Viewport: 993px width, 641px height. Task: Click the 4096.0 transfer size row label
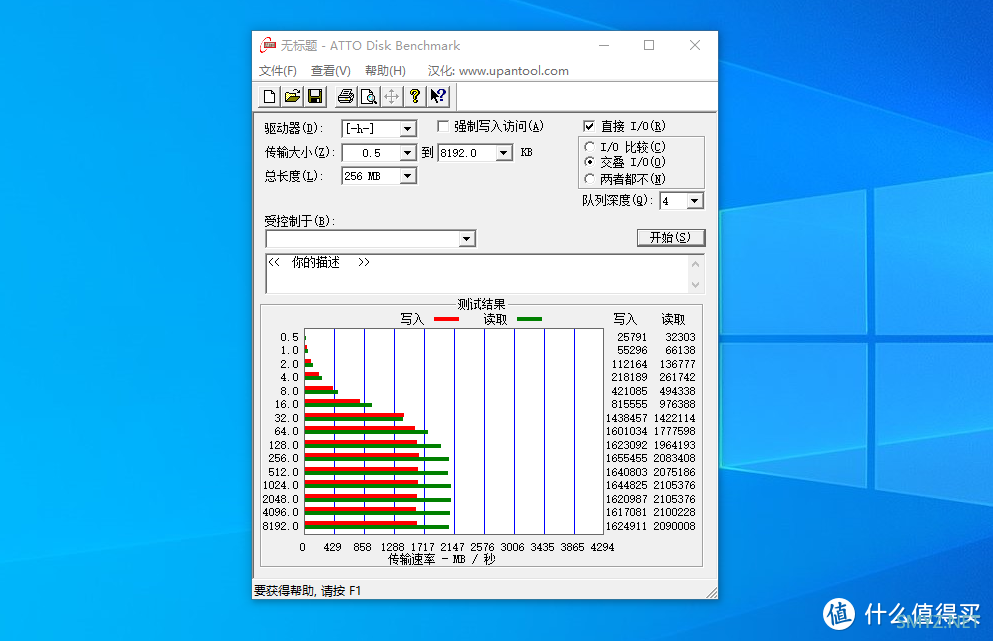click(x=281, y=512)
